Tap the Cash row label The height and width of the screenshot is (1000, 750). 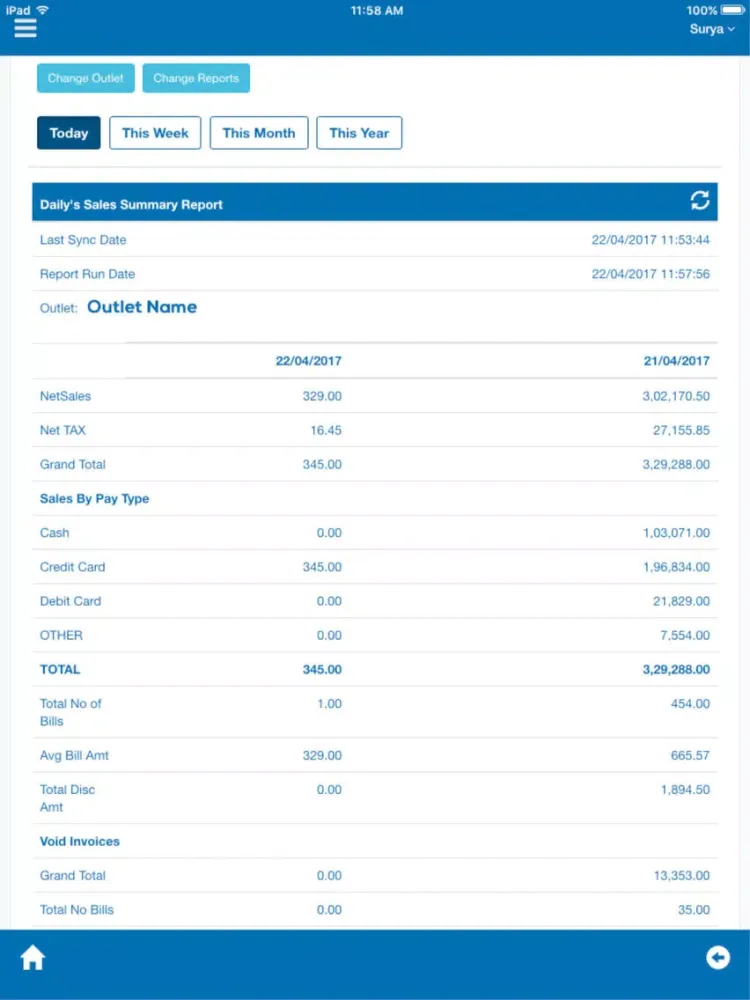coord(54,533)
